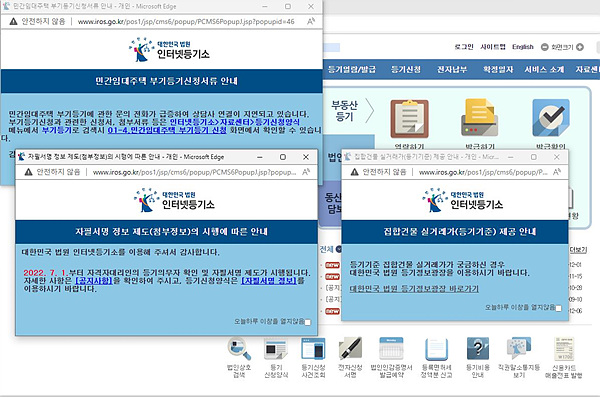Click the URL field in the 집합건물 popup

pyautogui.click(x=483, y=172)
